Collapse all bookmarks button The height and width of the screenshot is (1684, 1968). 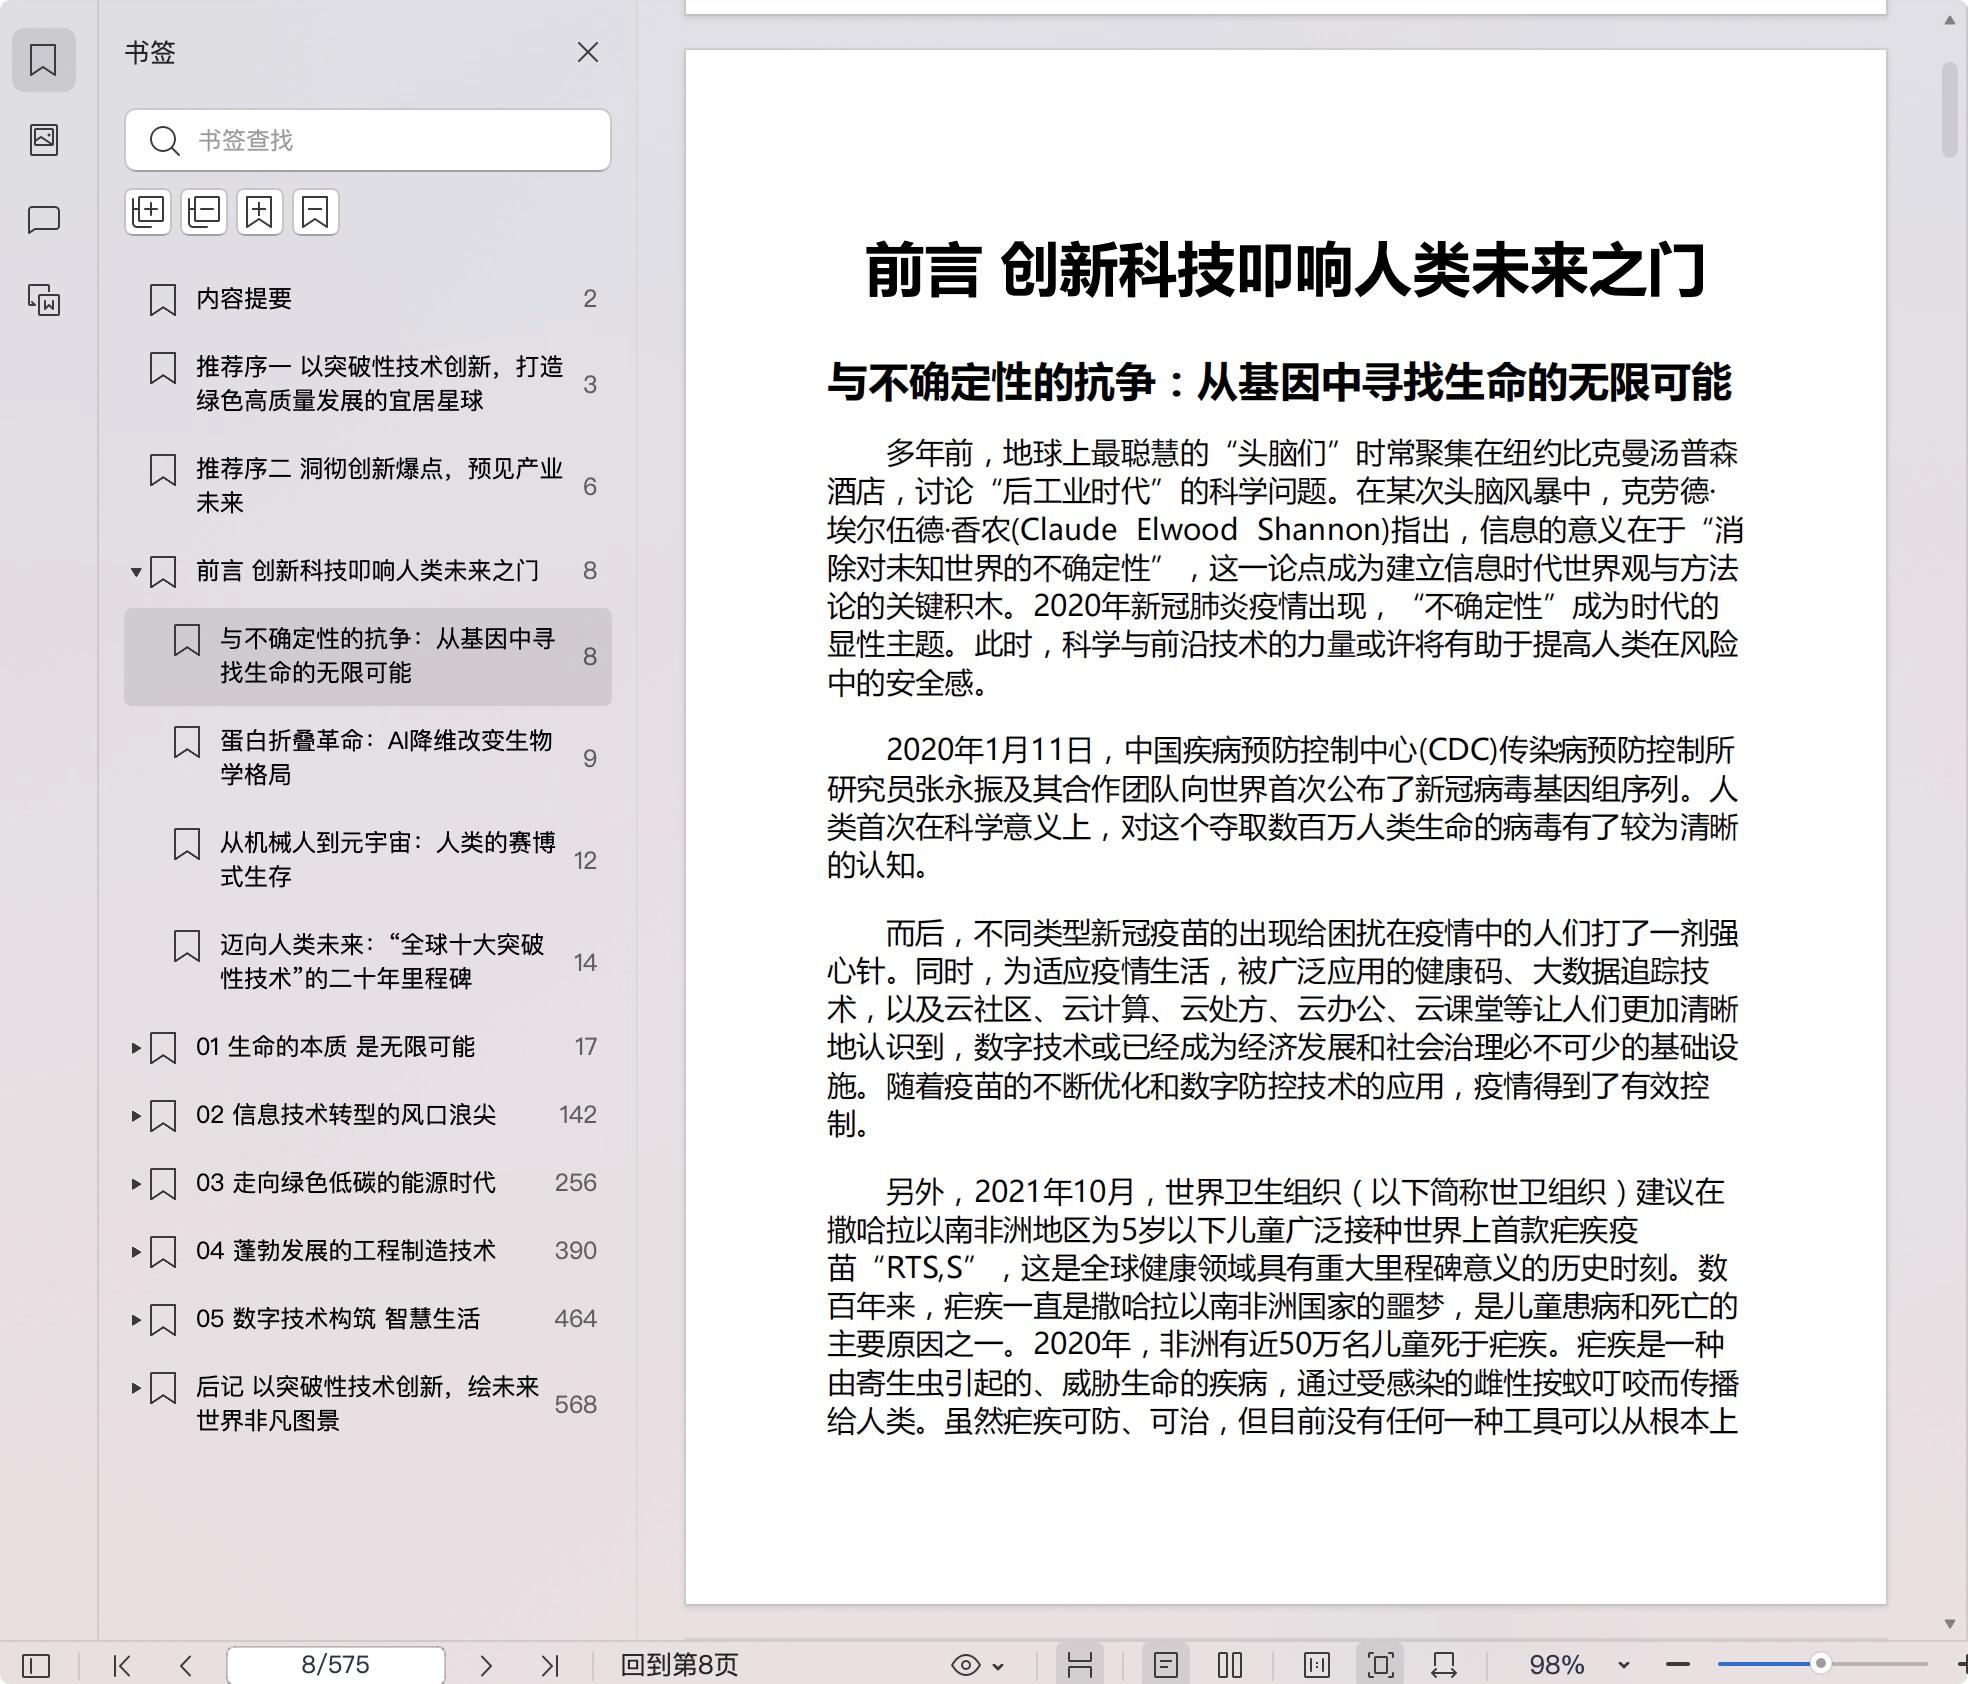204,212
